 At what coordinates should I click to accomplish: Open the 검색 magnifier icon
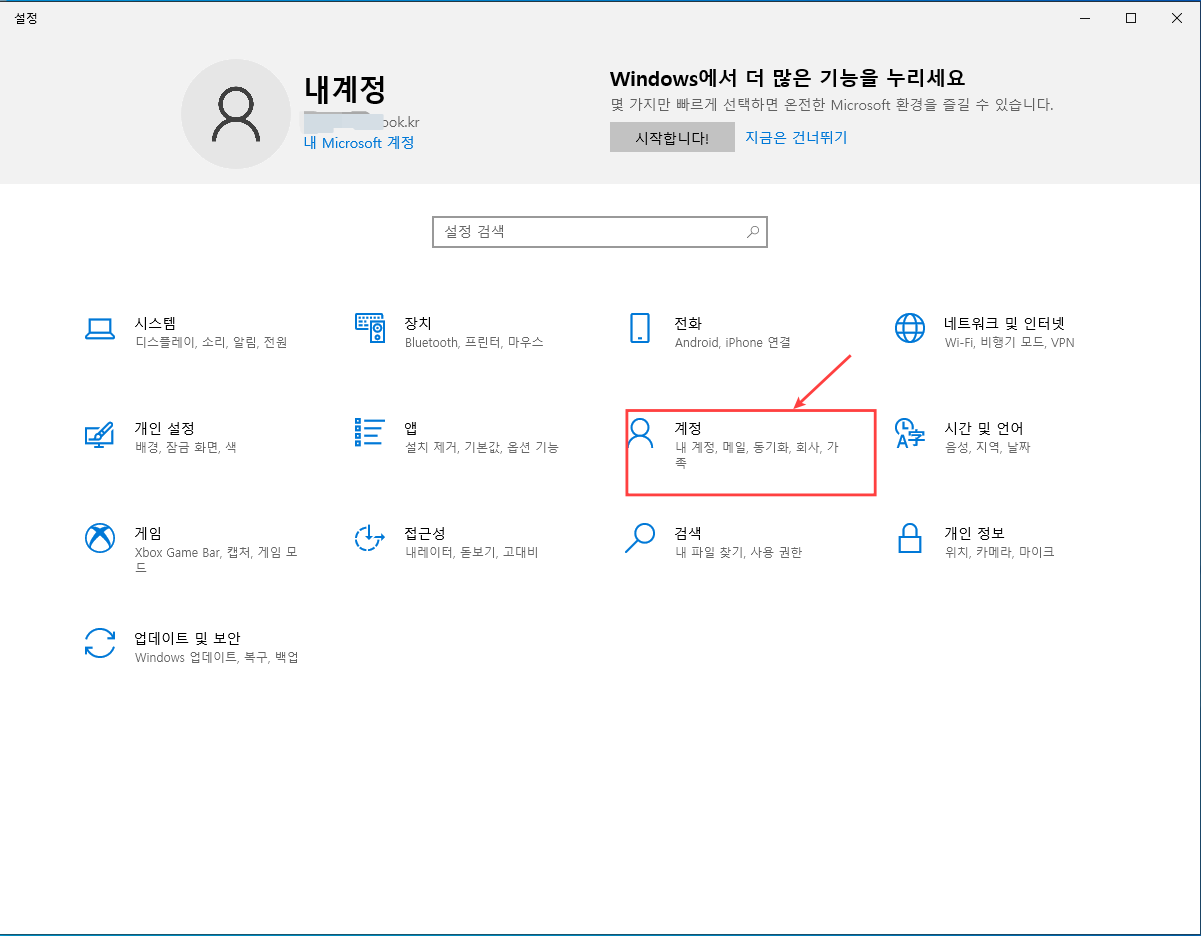640,538
